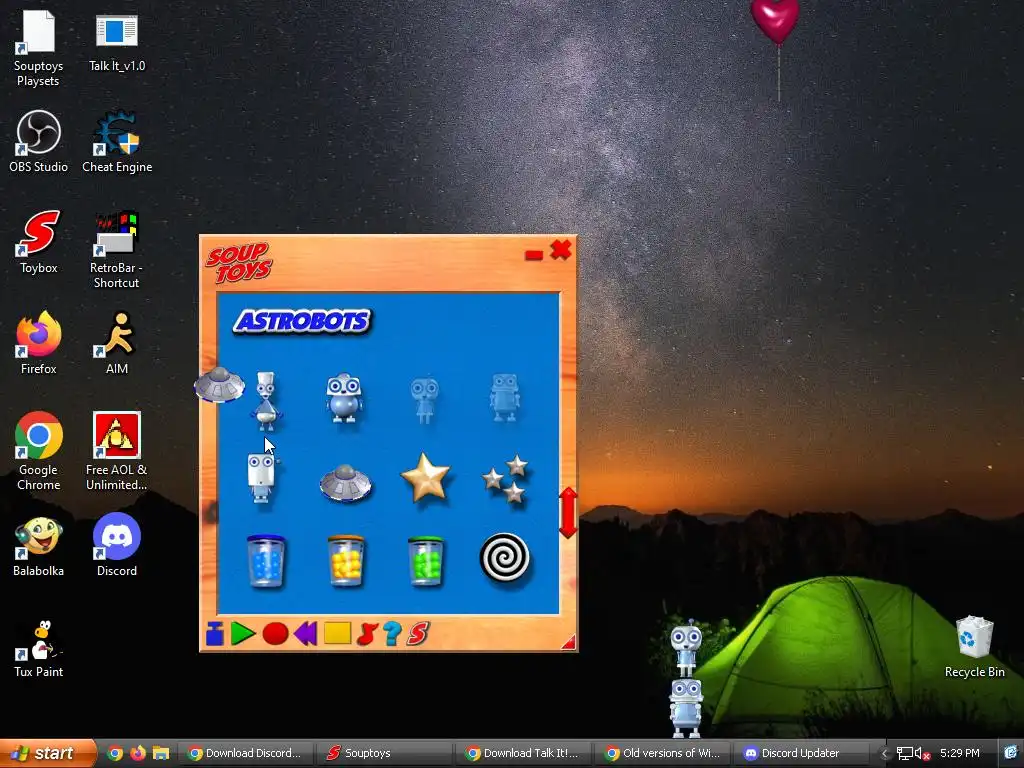The height and width of the screenshot is (768, 1024).
Task: Open Balabolka desktop shortcut
Action: 39,546
